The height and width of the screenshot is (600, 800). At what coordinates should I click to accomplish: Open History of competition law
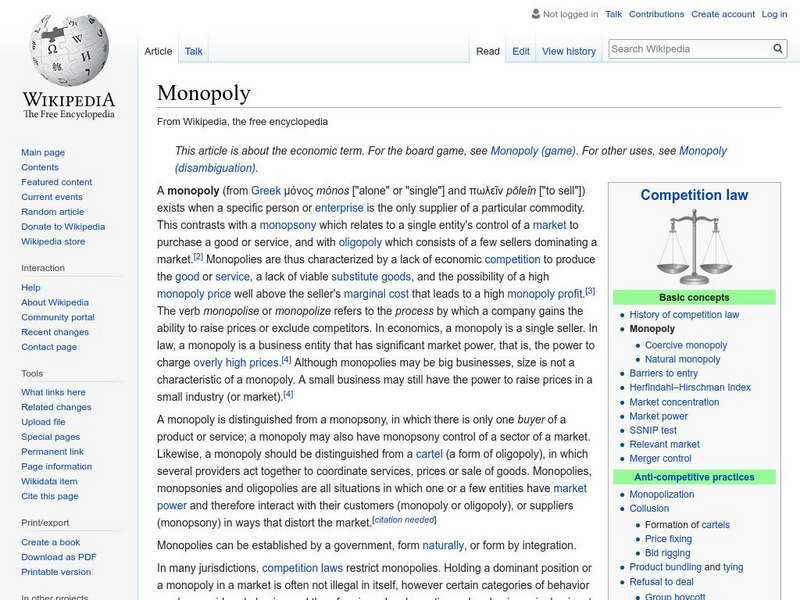coord(684,315)
